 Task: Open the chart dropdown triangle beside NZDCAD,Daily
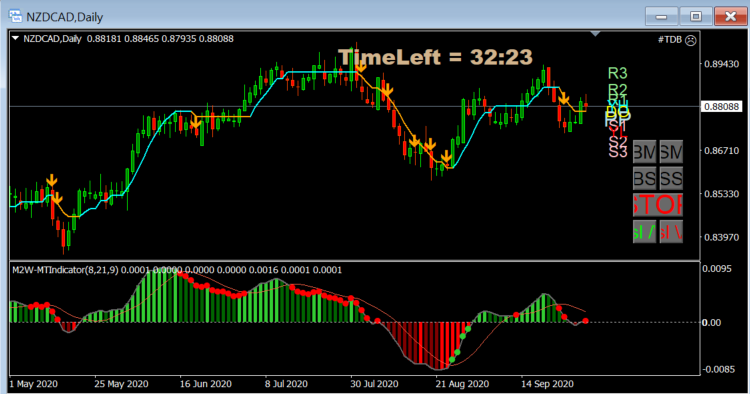(x=15, y=38)
